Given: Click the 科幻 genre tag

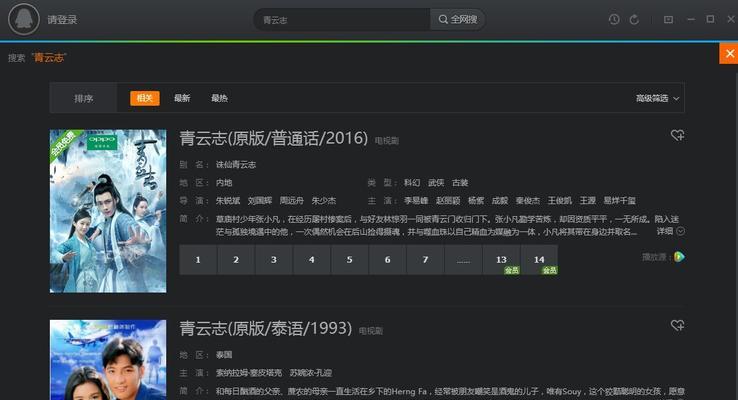Looking at the screenshot, I should (412, 183).
